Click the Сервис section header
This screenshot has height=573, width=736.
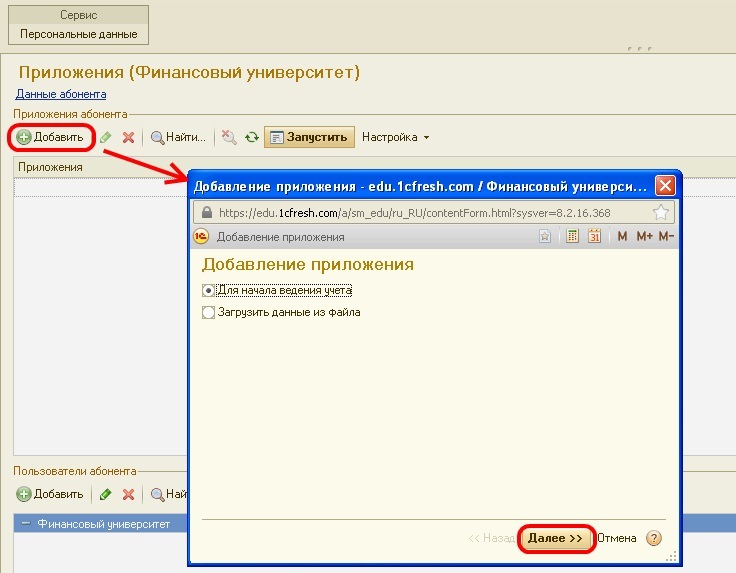pos(79,15)
